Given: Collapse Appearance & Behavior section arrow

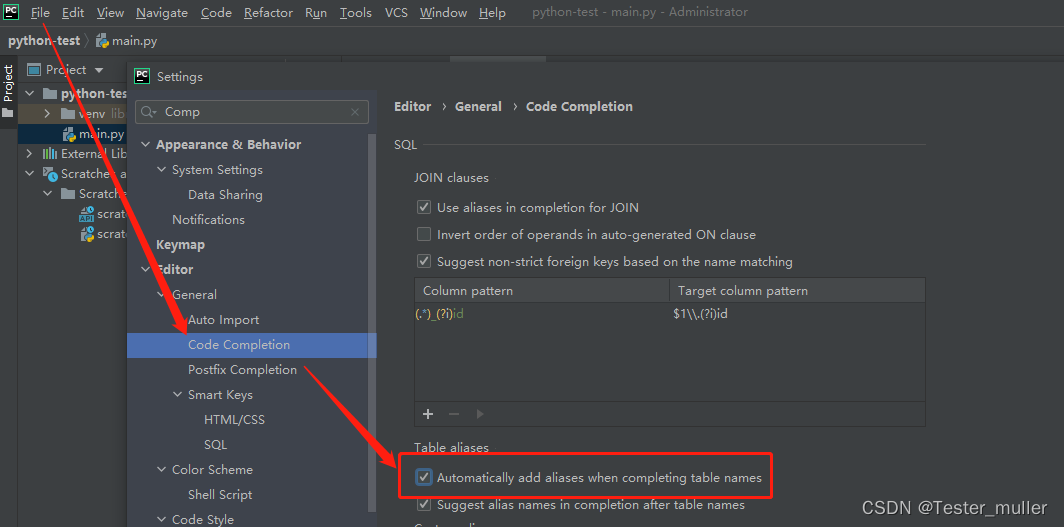Looking at the screenshot, I should click(145, 144).
